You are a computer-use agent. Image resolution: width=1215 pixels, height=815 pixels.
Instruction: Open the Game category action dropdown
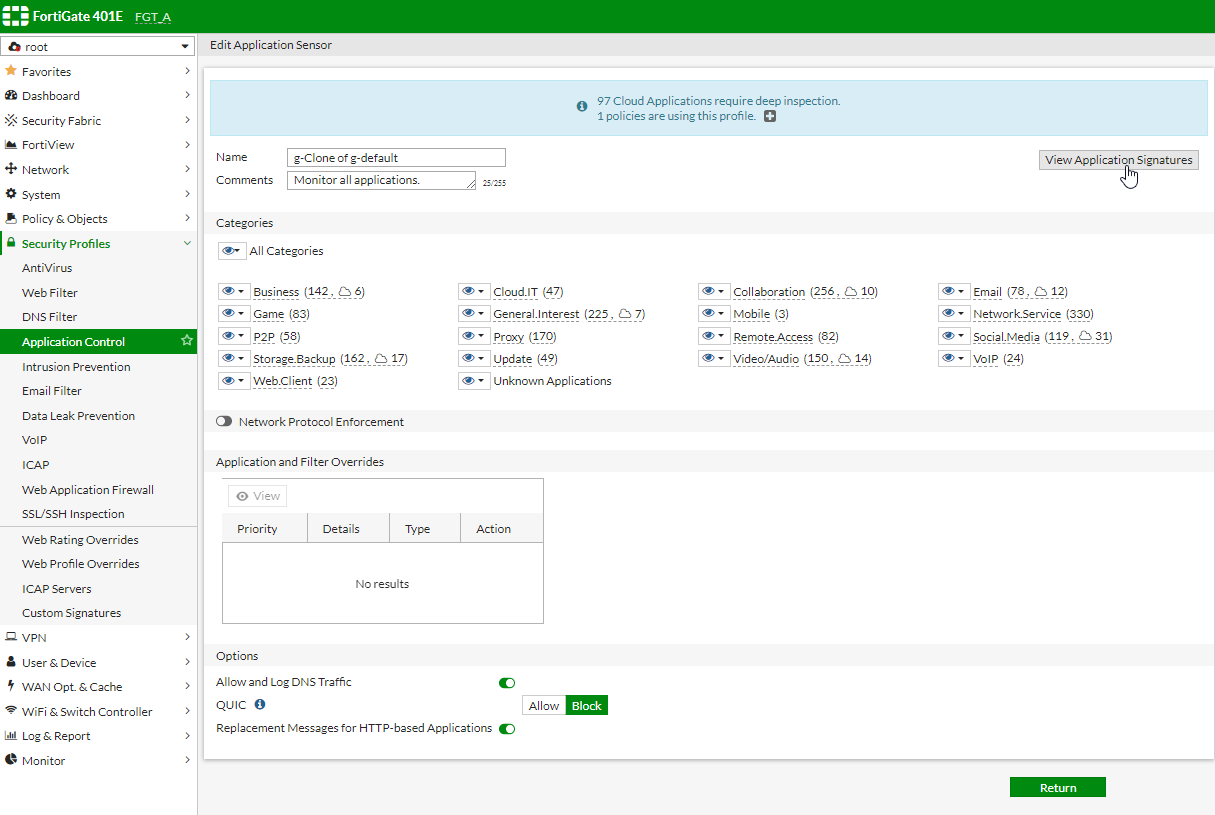(234, 314)
